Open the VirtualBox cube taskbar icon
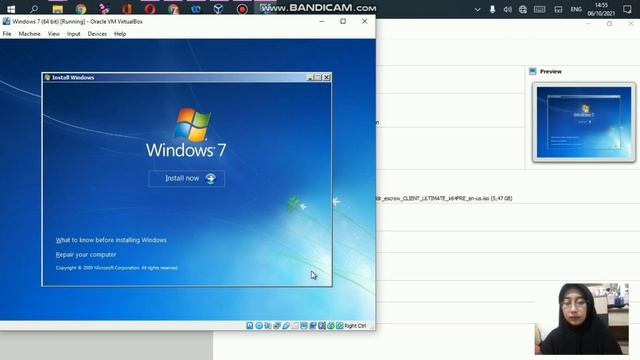 tap(218, 9)
